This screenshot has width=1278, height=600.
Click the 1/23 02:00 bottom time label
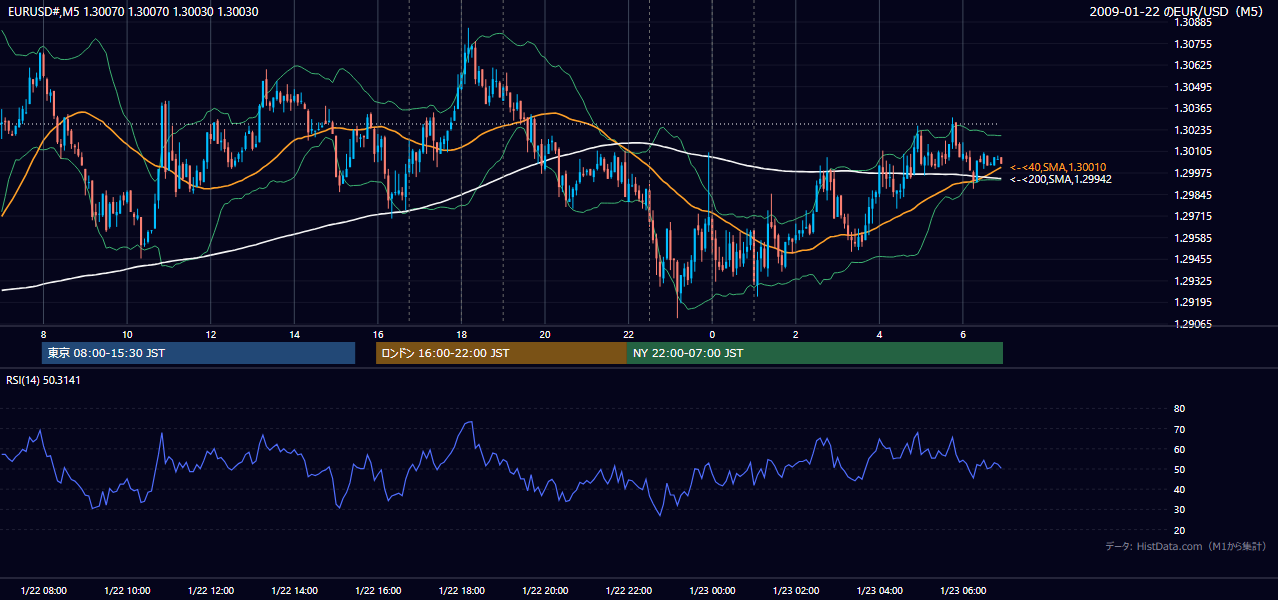[x=796, y=591]
